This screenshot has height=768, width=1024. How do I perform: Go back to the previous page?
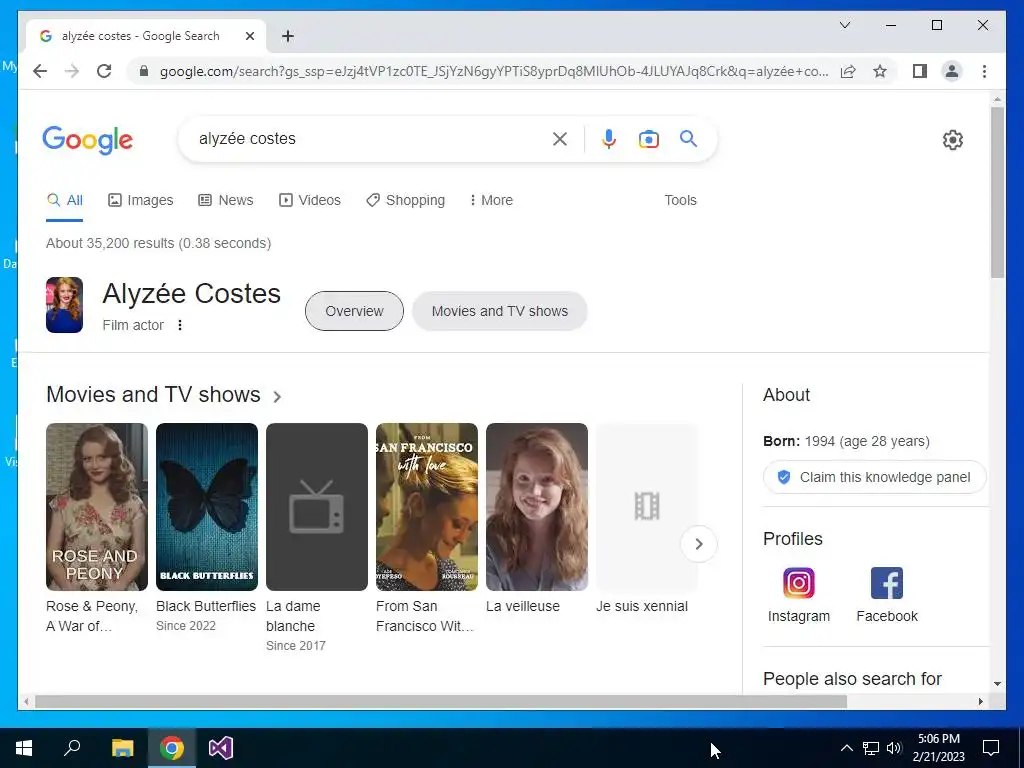40,71
